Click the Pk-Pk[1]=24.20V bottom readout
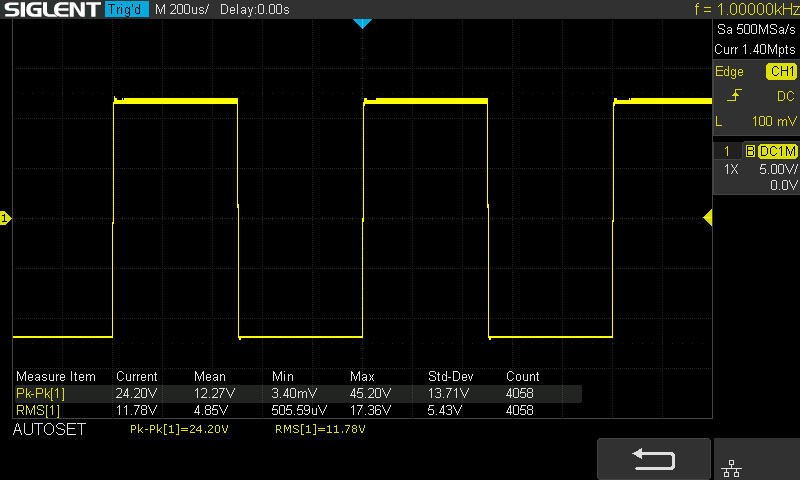Screen dimensions: 800x480 179,430
